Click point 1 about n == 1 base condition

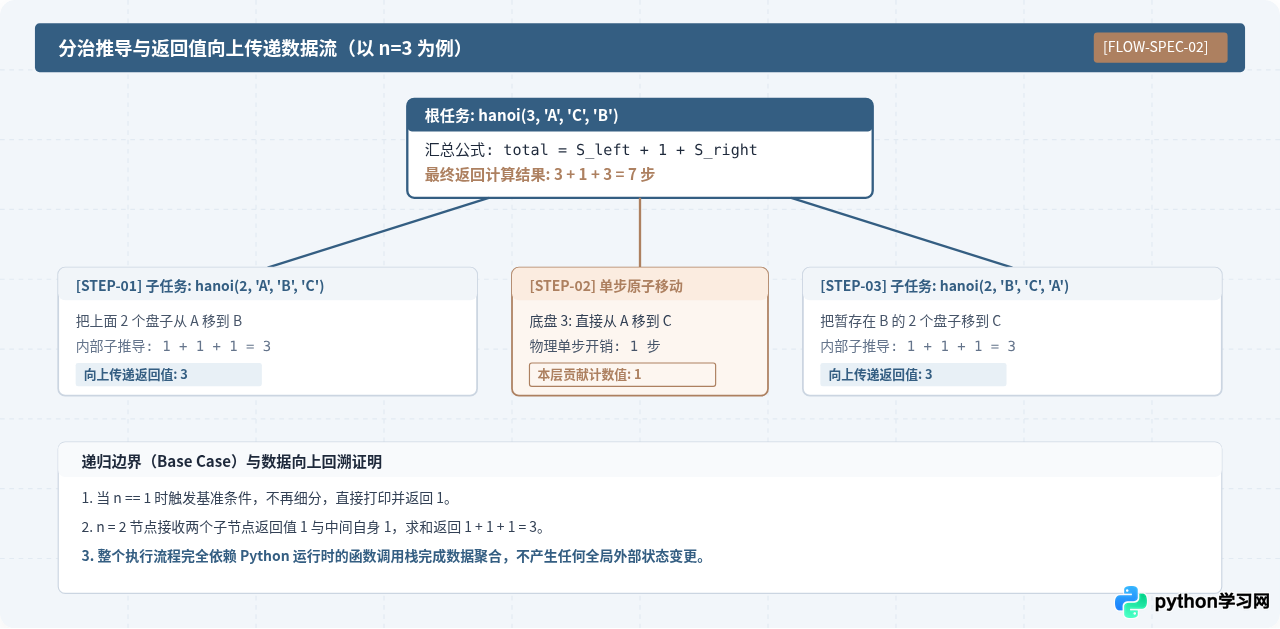pos(268,498)
